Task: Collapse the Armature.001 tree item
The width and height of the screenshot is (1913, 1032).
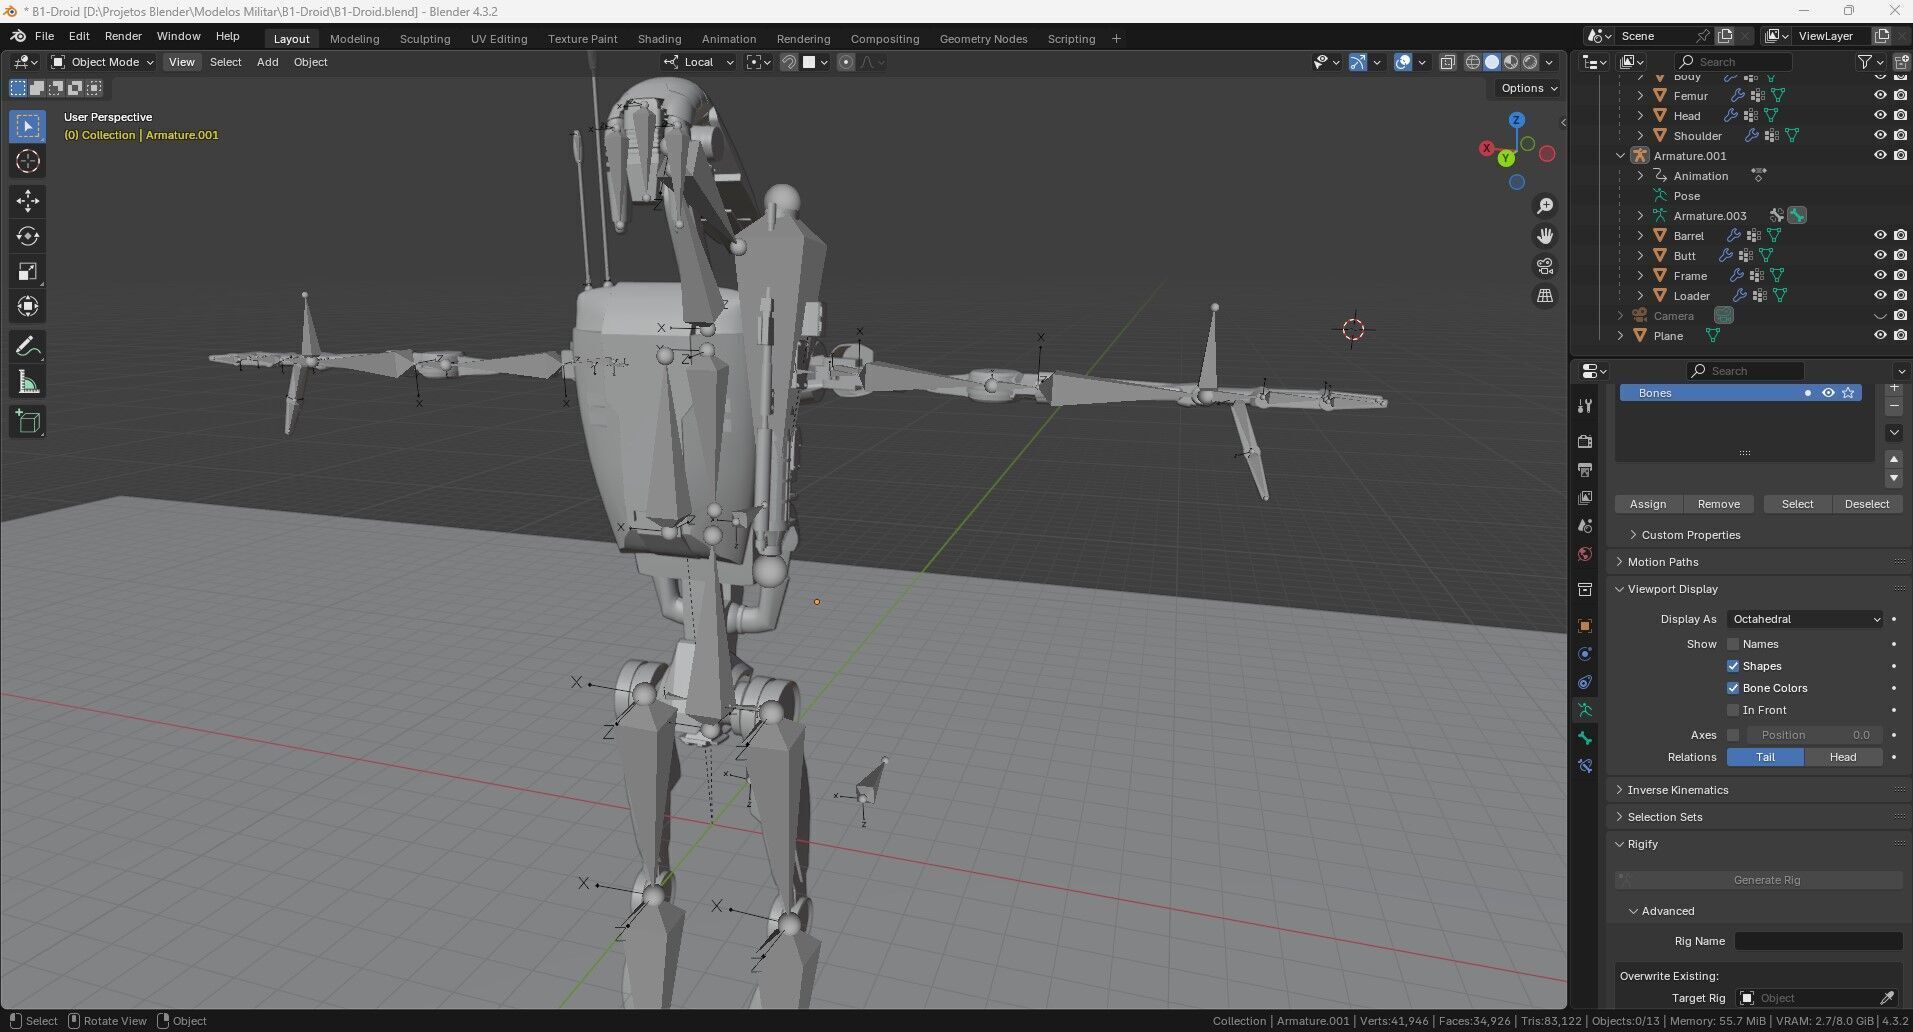Action: [x=1621, y=155]
